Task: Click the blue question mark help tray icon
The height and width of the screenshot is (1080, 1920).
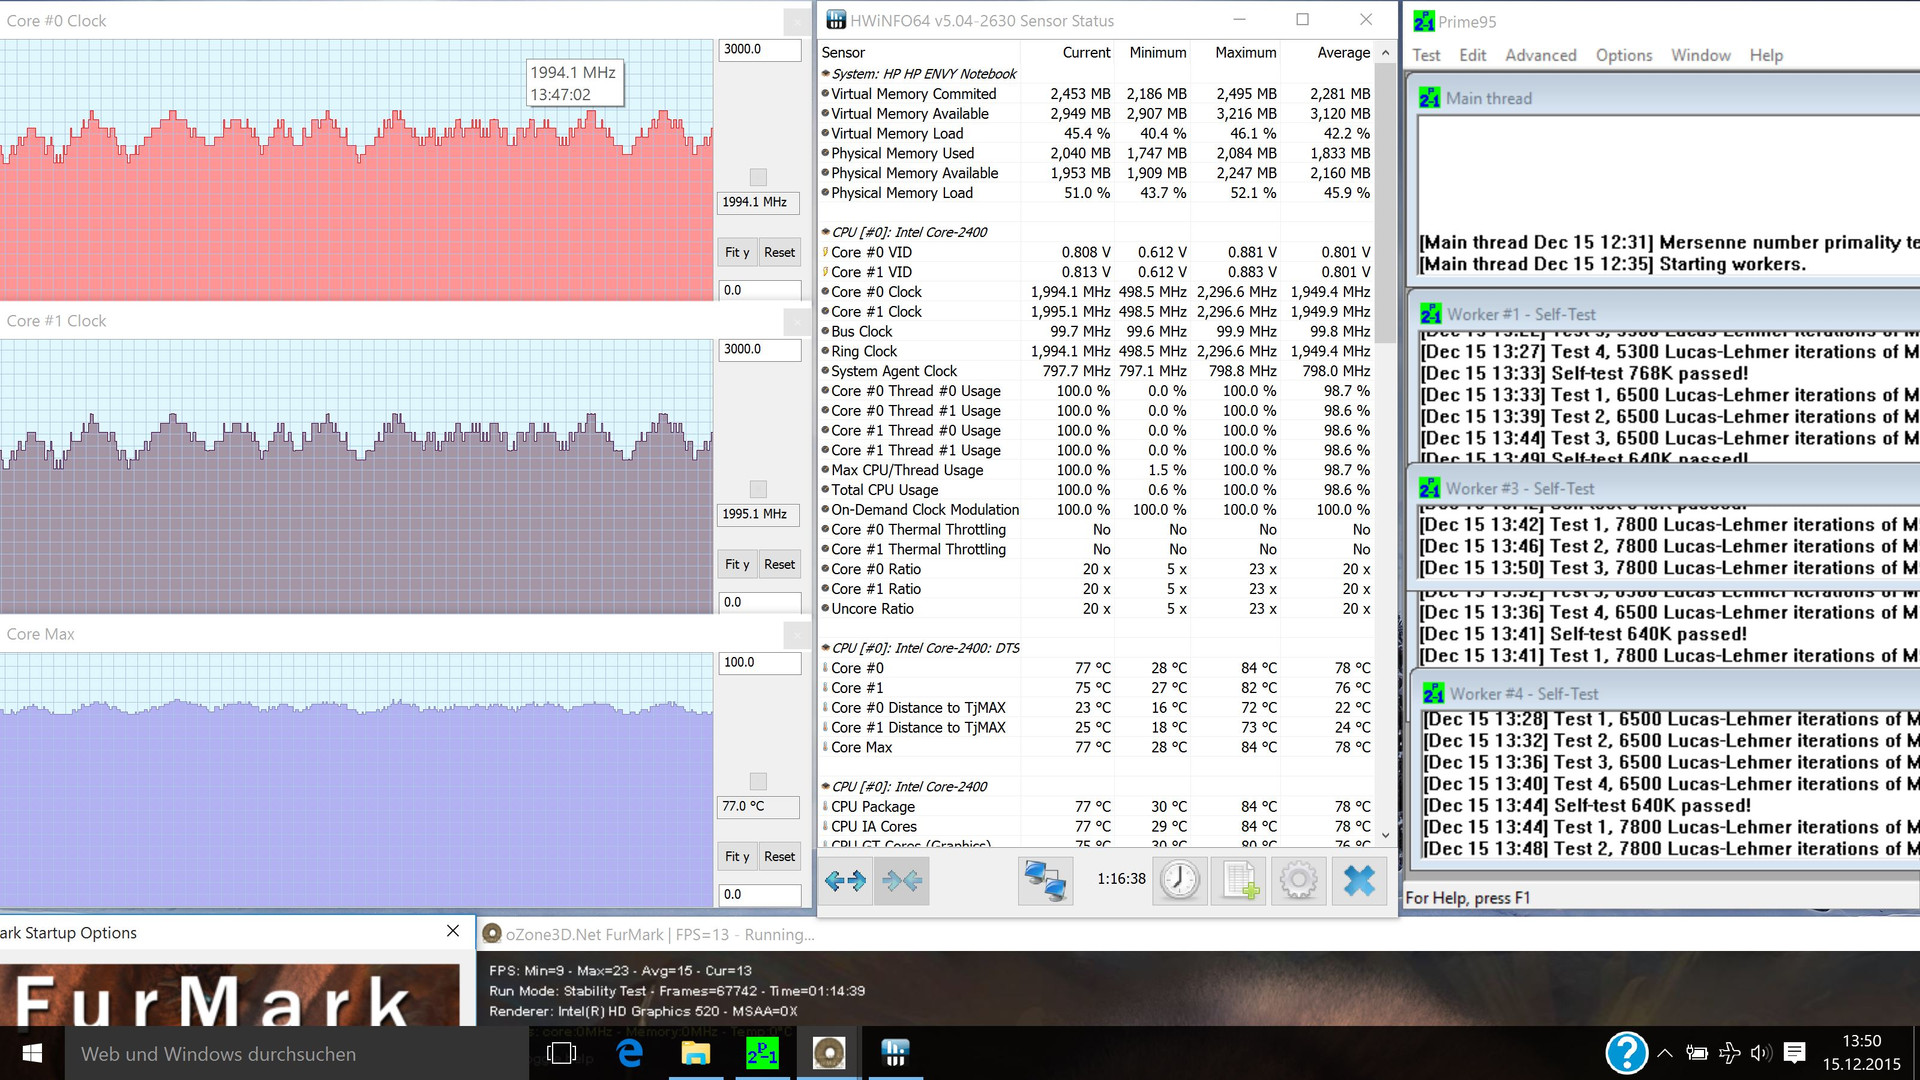Action: pyautogui.click(x=1626, y=1053)
